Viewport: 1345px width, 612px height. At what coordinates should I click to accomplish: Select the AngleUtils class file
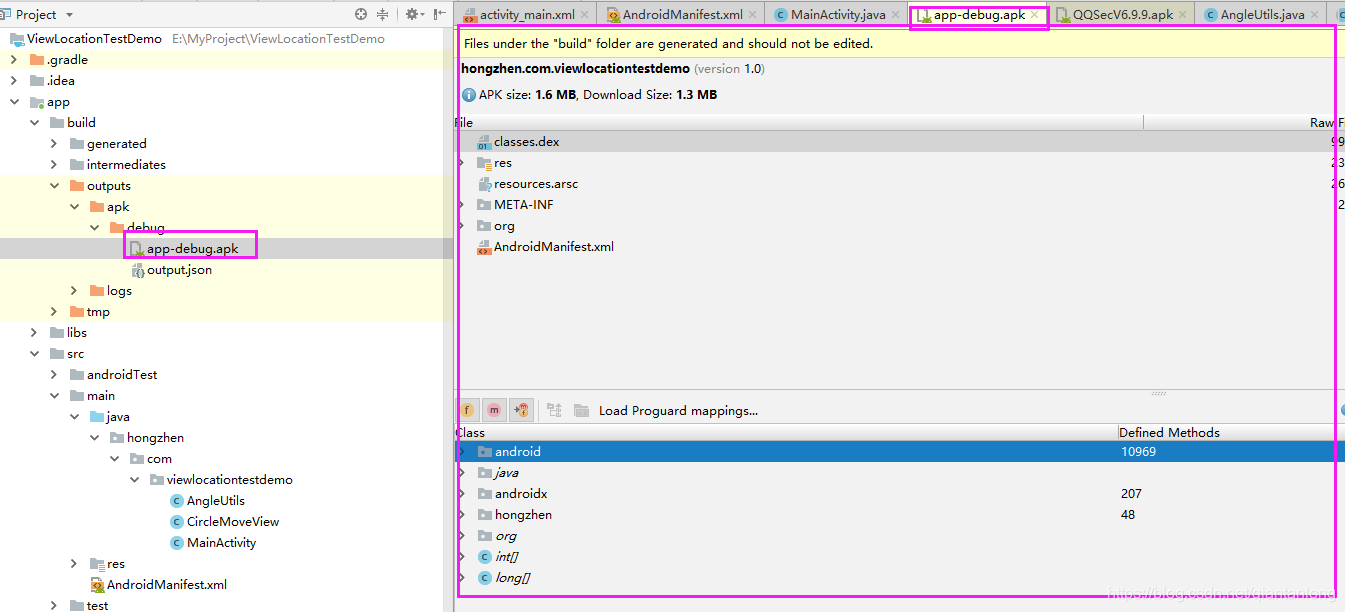pyautogui.click(x=215, y=501)
